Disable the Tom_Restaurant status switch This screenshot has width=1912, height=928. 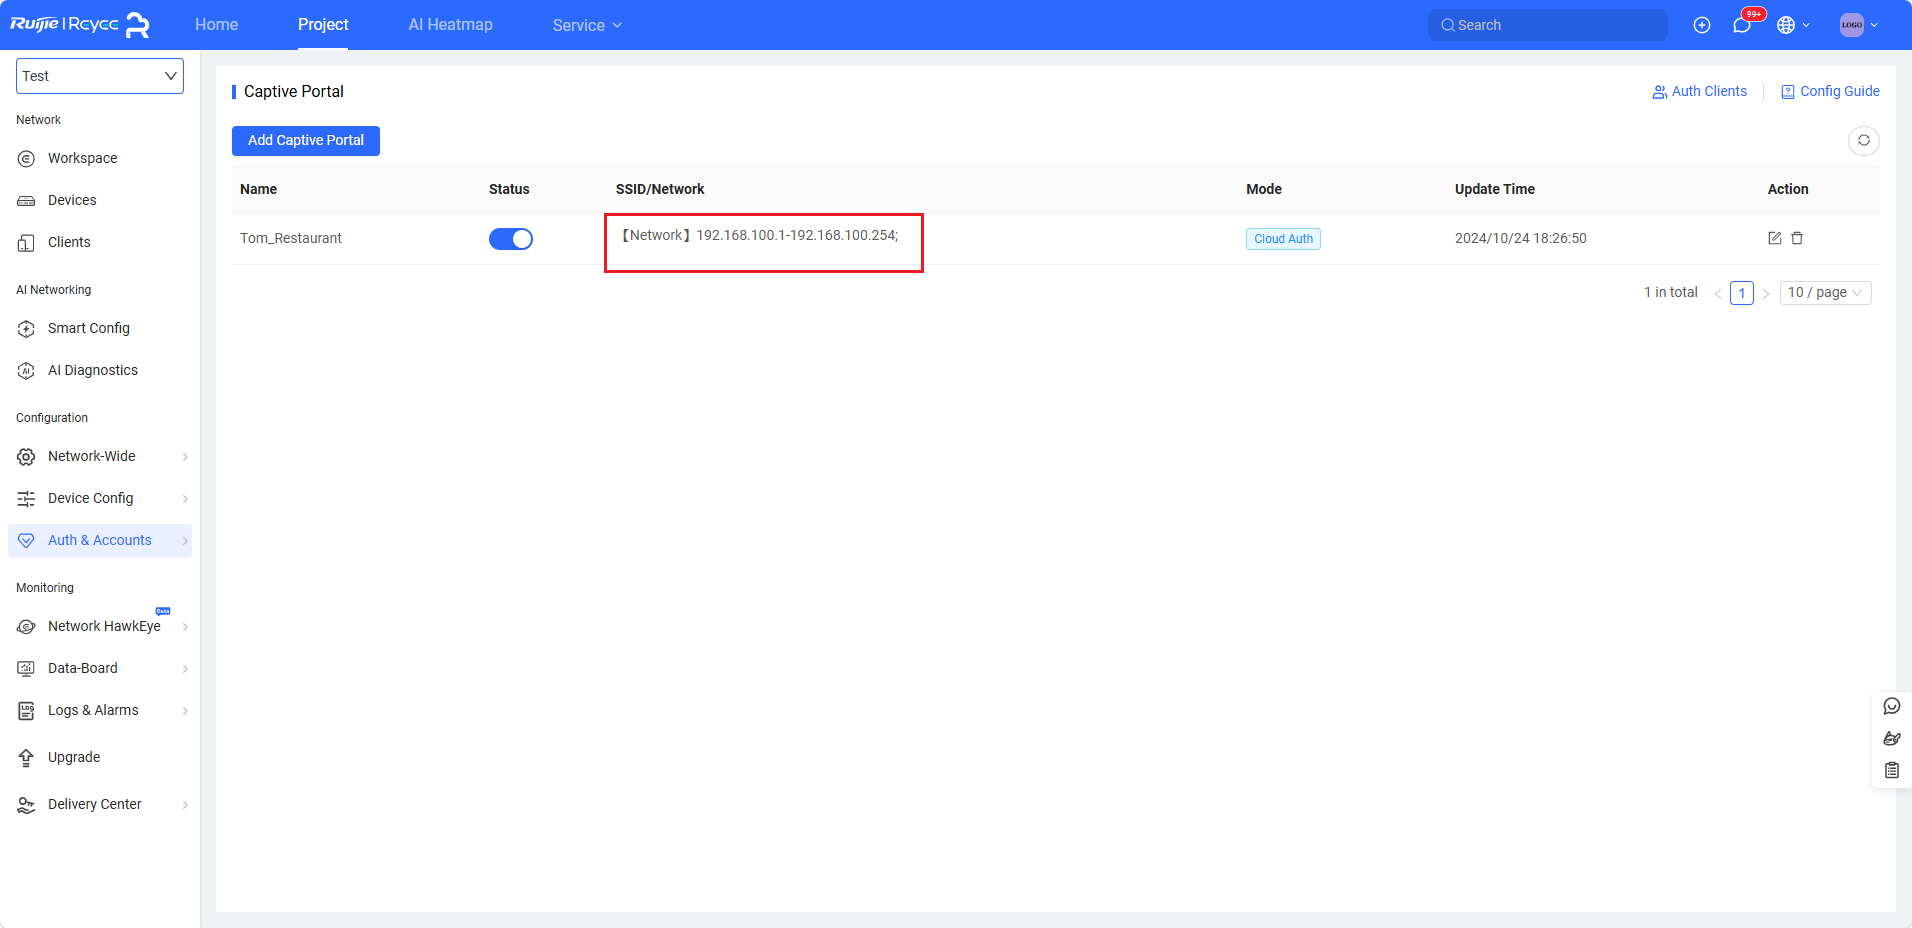(x=511, y=239)
